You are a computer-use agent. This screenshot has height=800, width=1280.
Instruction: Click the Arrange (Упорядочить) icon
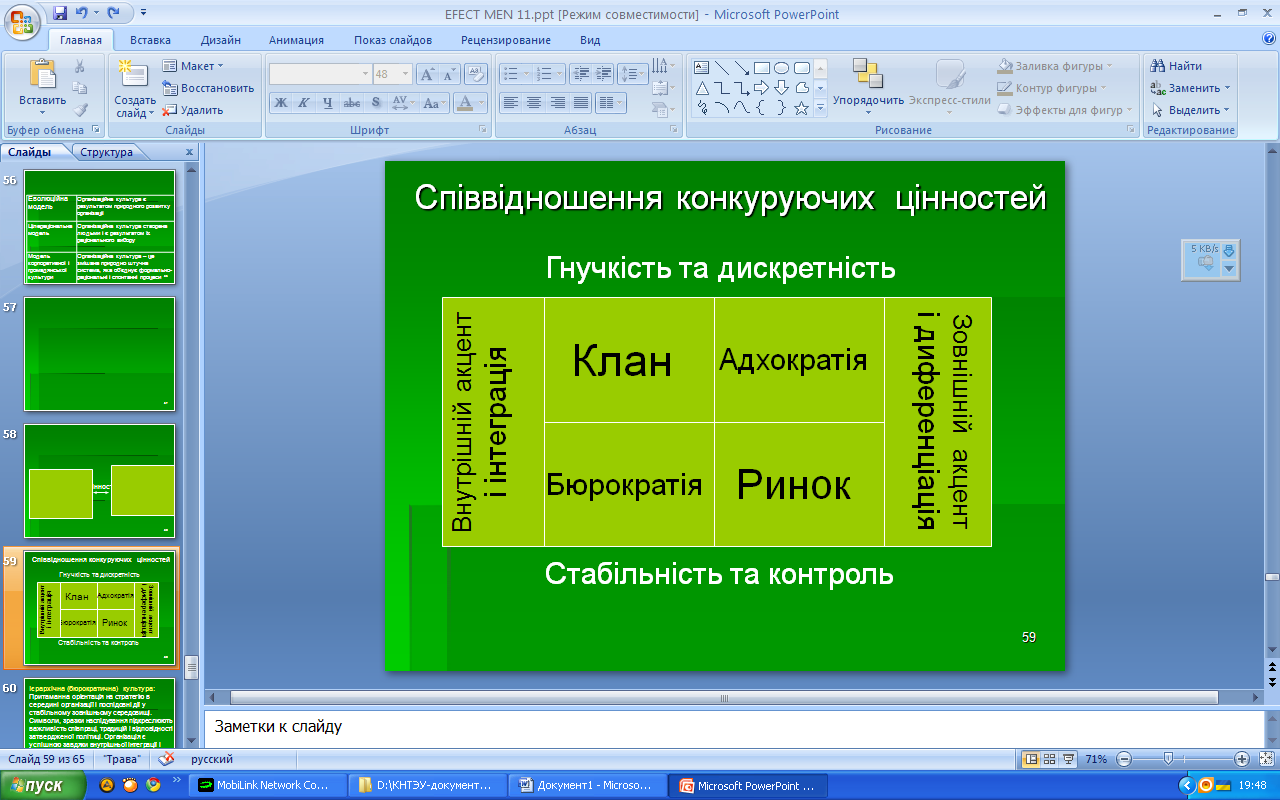[x=867, y=74]
